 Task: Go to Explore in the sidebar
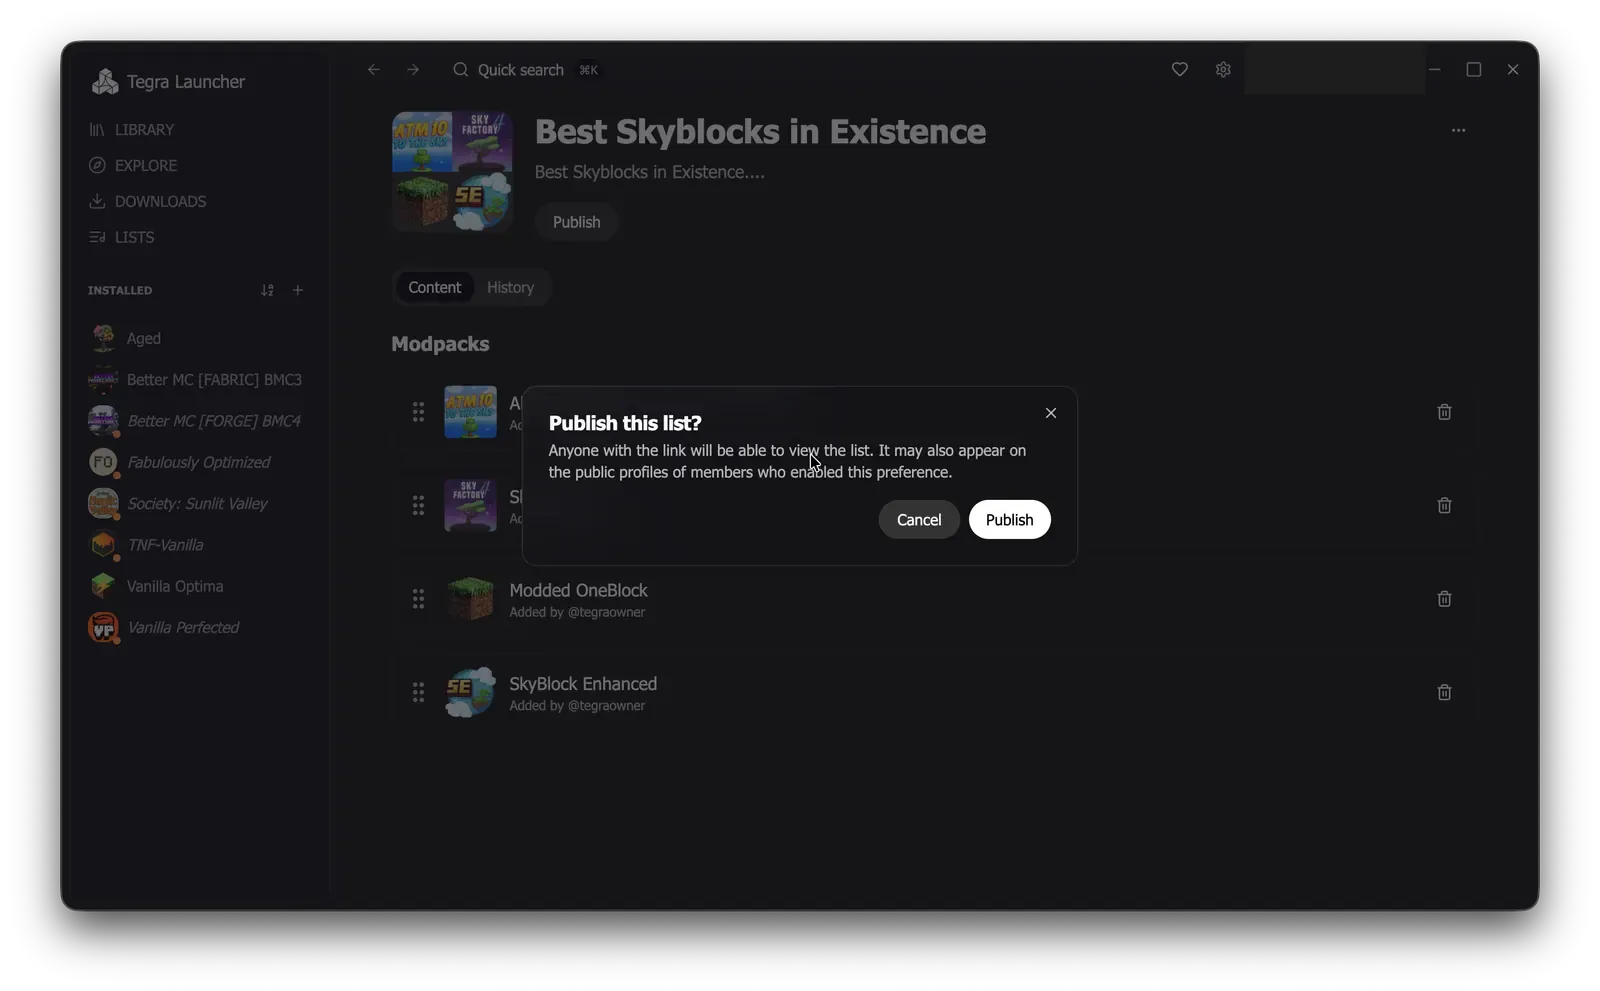[132, 166]
